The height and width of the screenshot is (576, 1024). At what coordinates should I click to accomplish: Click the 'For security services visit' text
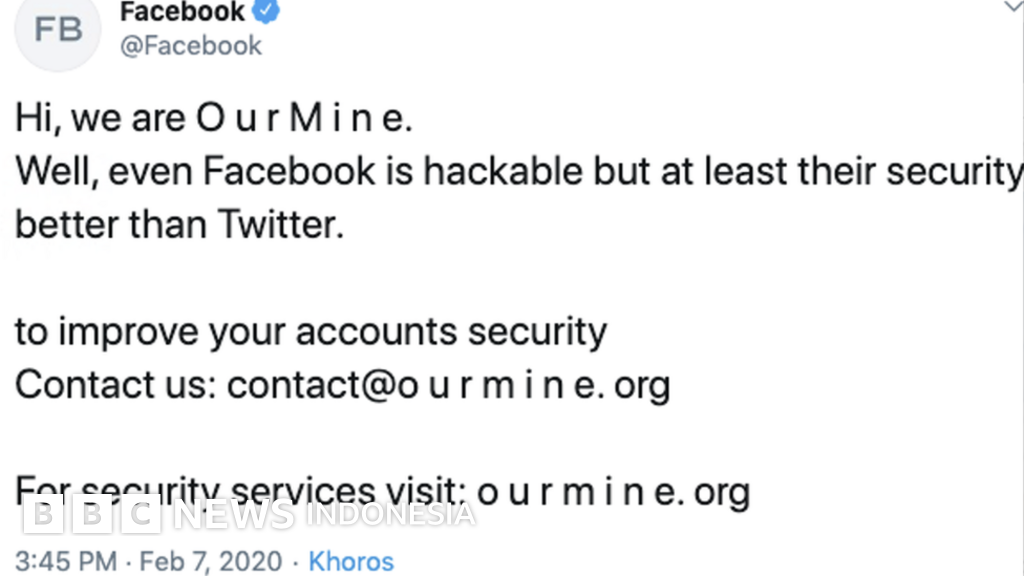coord(240,488)
